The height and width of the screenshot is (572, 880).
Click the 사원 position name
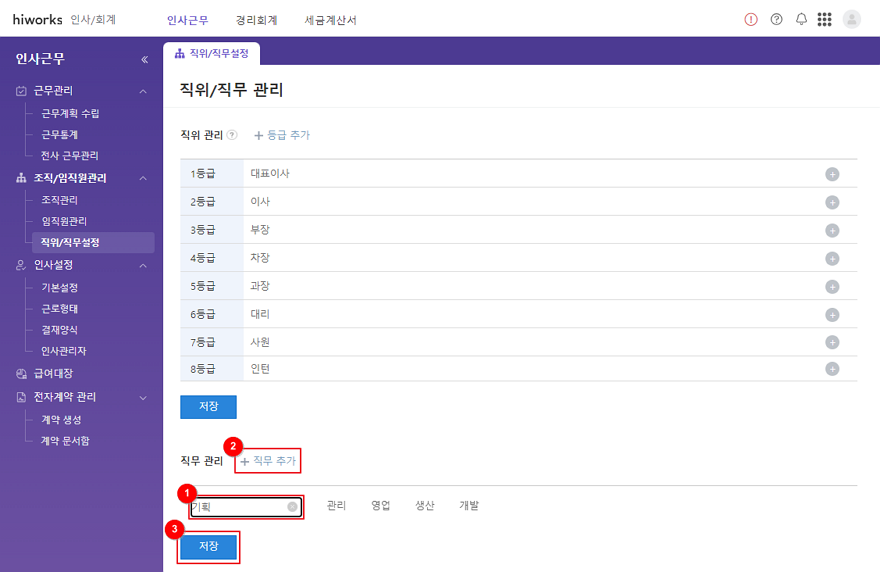(x=260, y=342)
